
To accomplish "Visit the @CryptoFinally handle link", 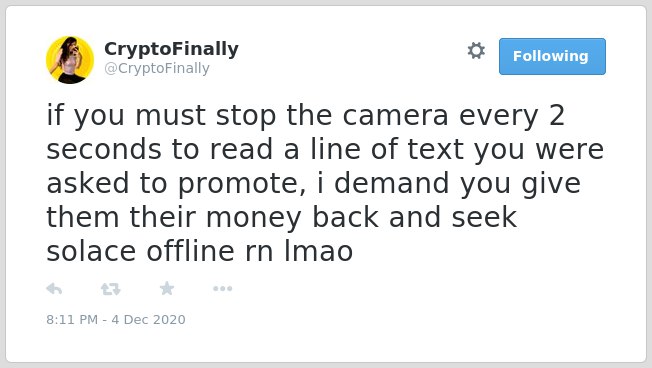I will coord(157,68).
